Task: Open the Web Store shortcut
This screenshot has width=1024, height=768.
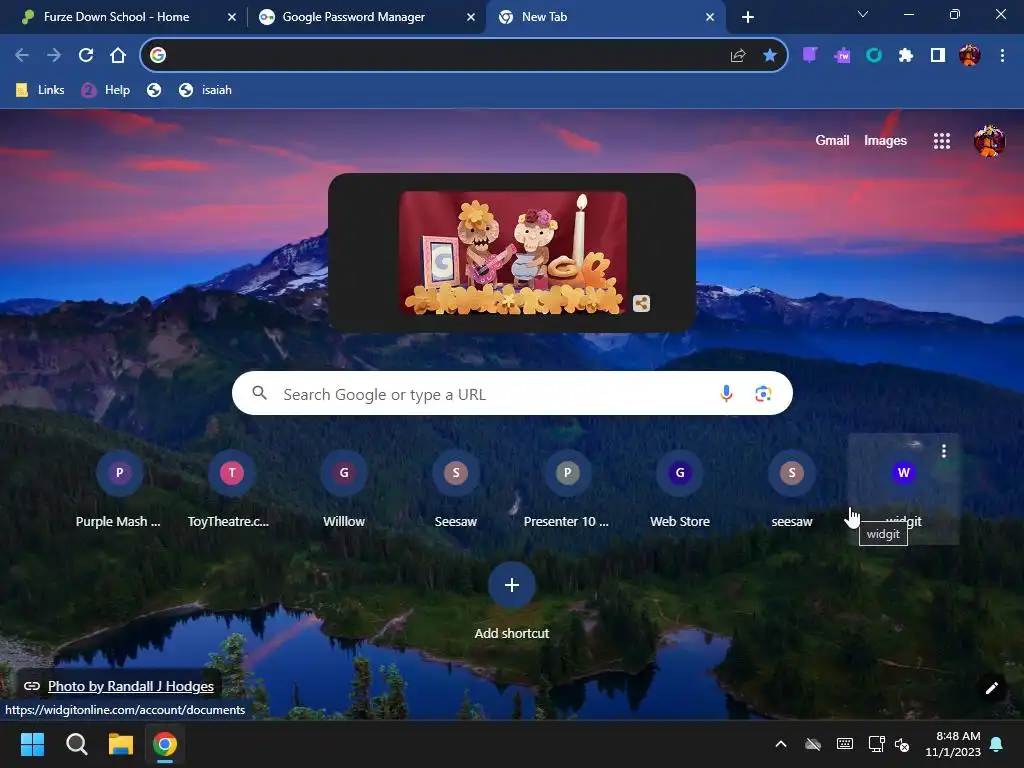Action: (x=680, y=488)
